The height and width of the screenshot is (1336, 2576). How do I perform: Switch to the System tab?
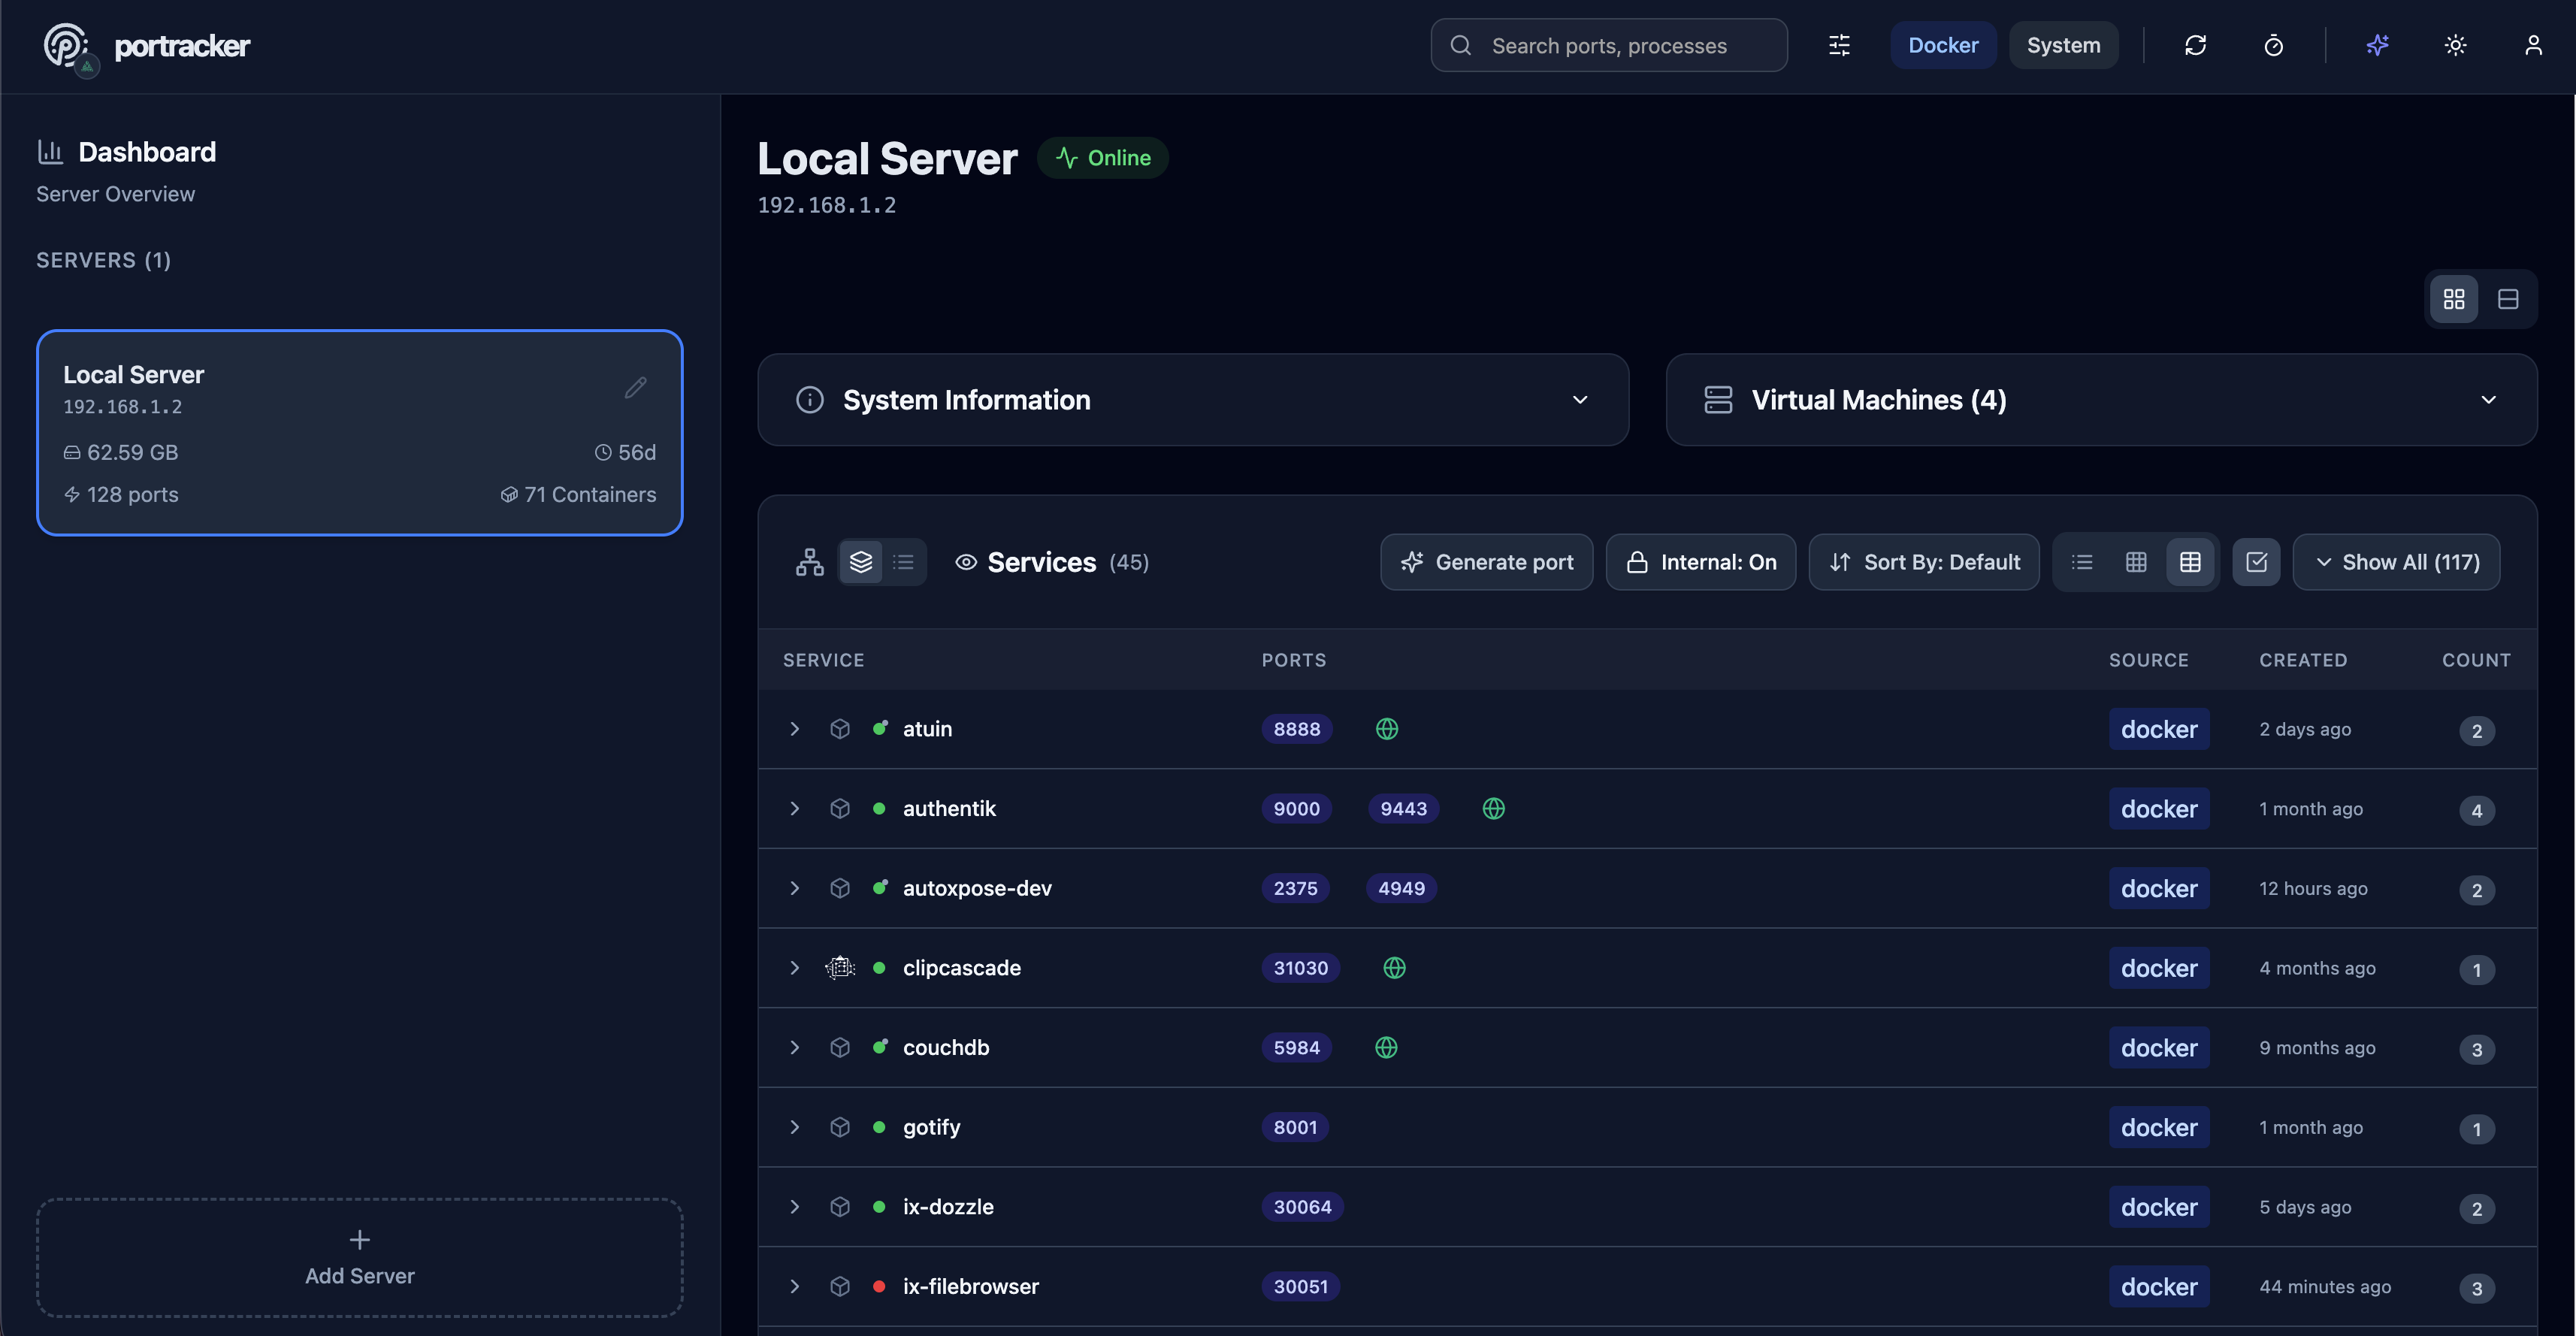(2063, 45)
